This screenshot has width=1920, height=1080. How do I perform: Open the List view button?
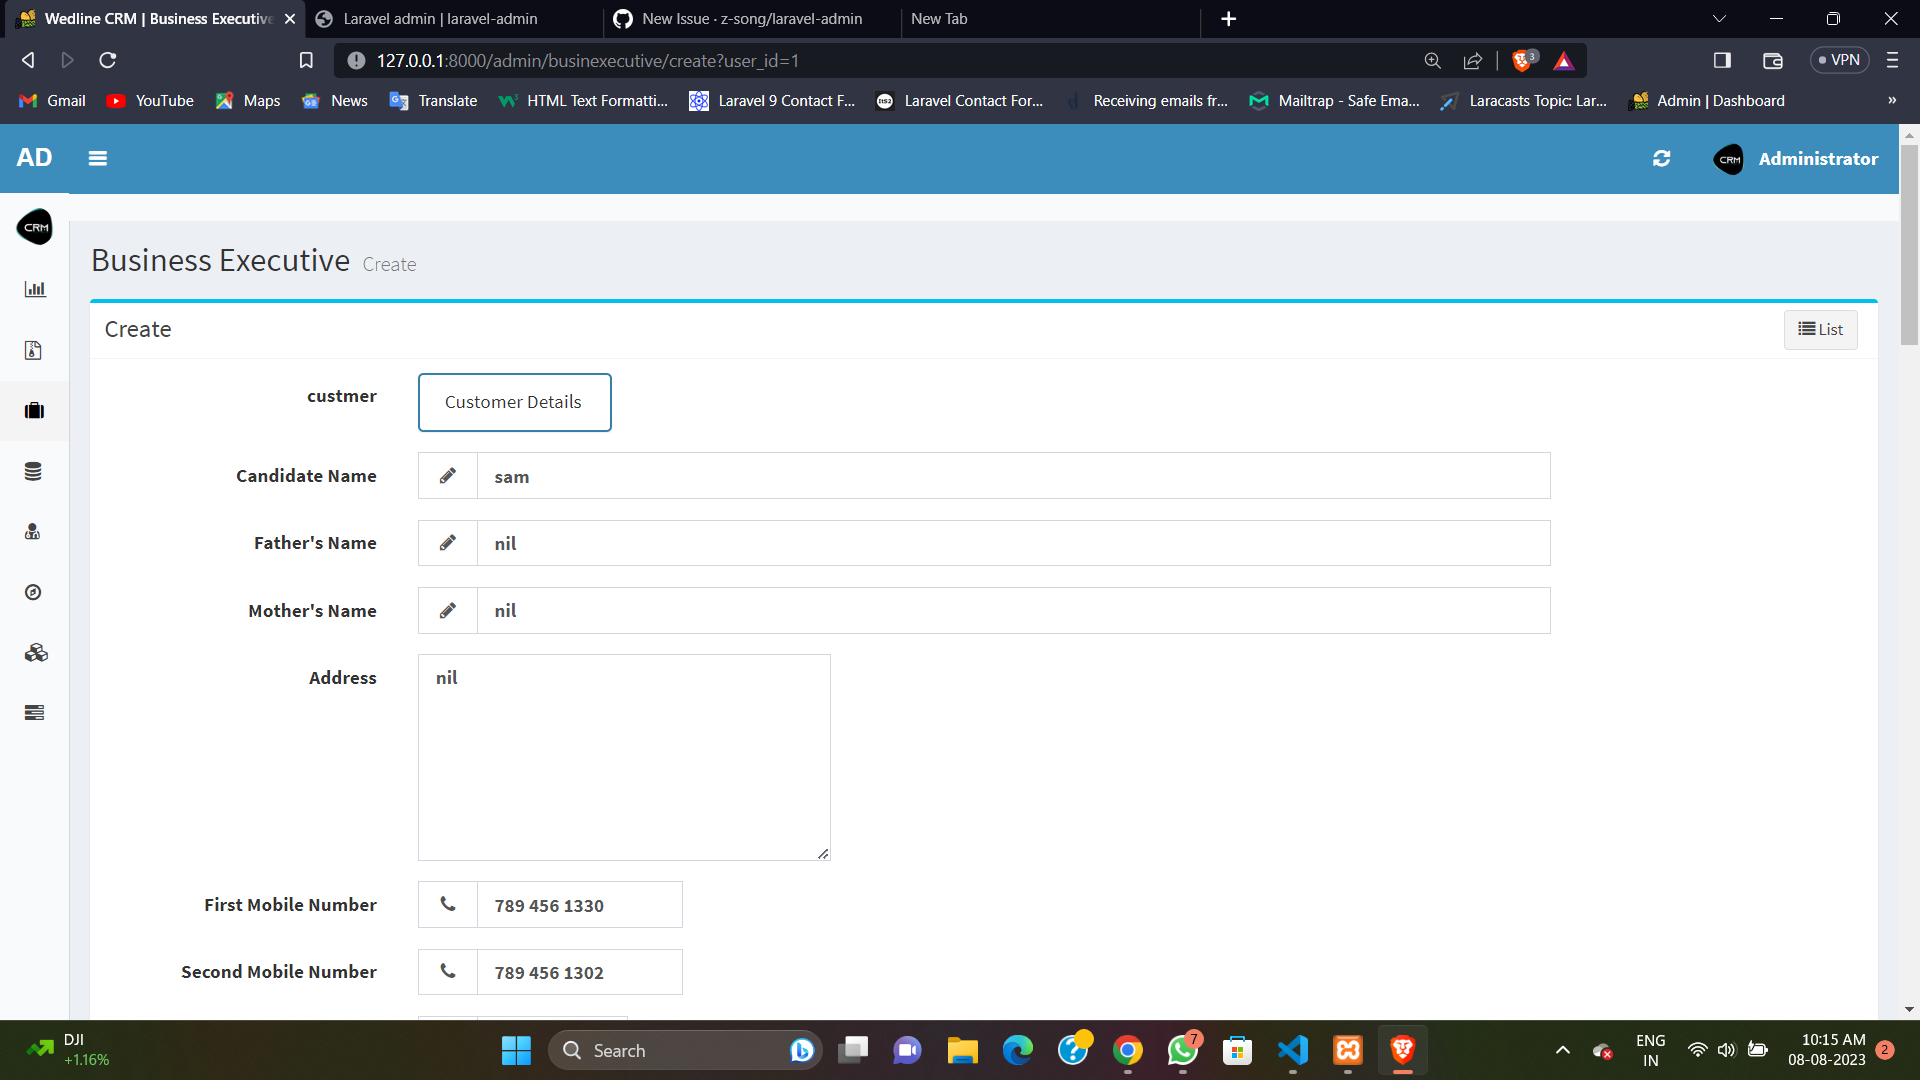(1820, 329)
